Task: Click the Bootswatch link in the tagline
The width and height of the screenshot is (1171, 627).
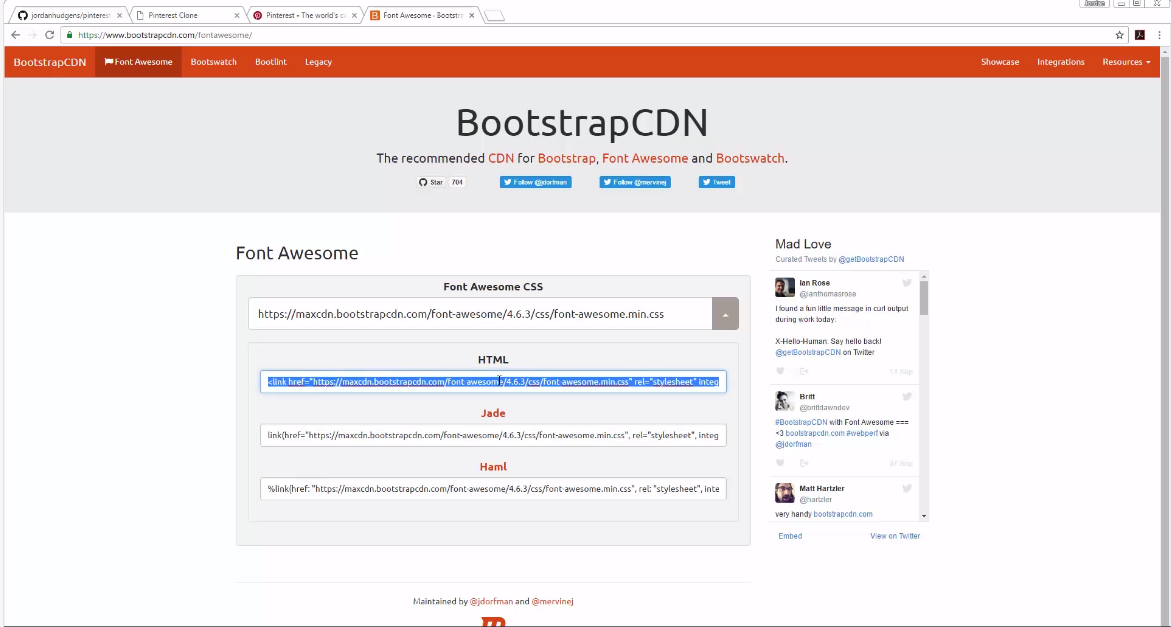Action: [x=750, y=158]
